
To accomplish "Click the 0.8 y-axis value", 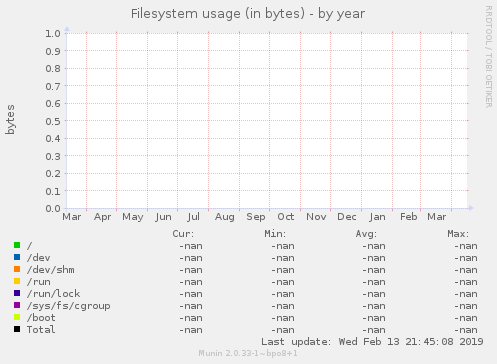I will [x=53, y=68].
